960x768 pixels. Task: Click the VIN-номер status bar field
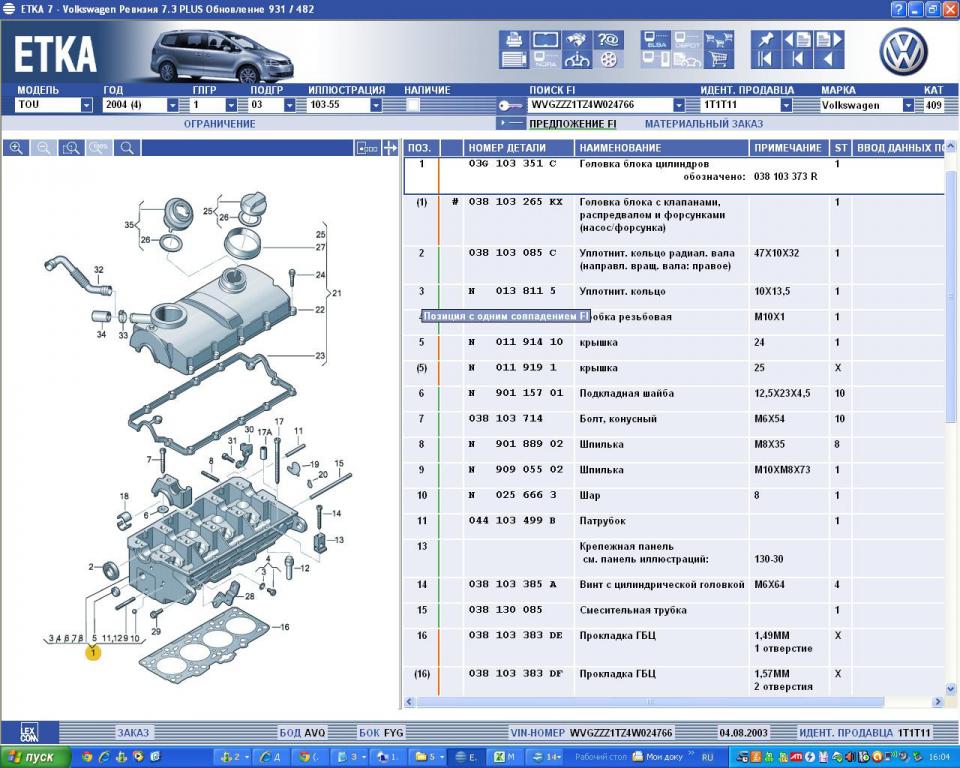(x=591, y=732)
